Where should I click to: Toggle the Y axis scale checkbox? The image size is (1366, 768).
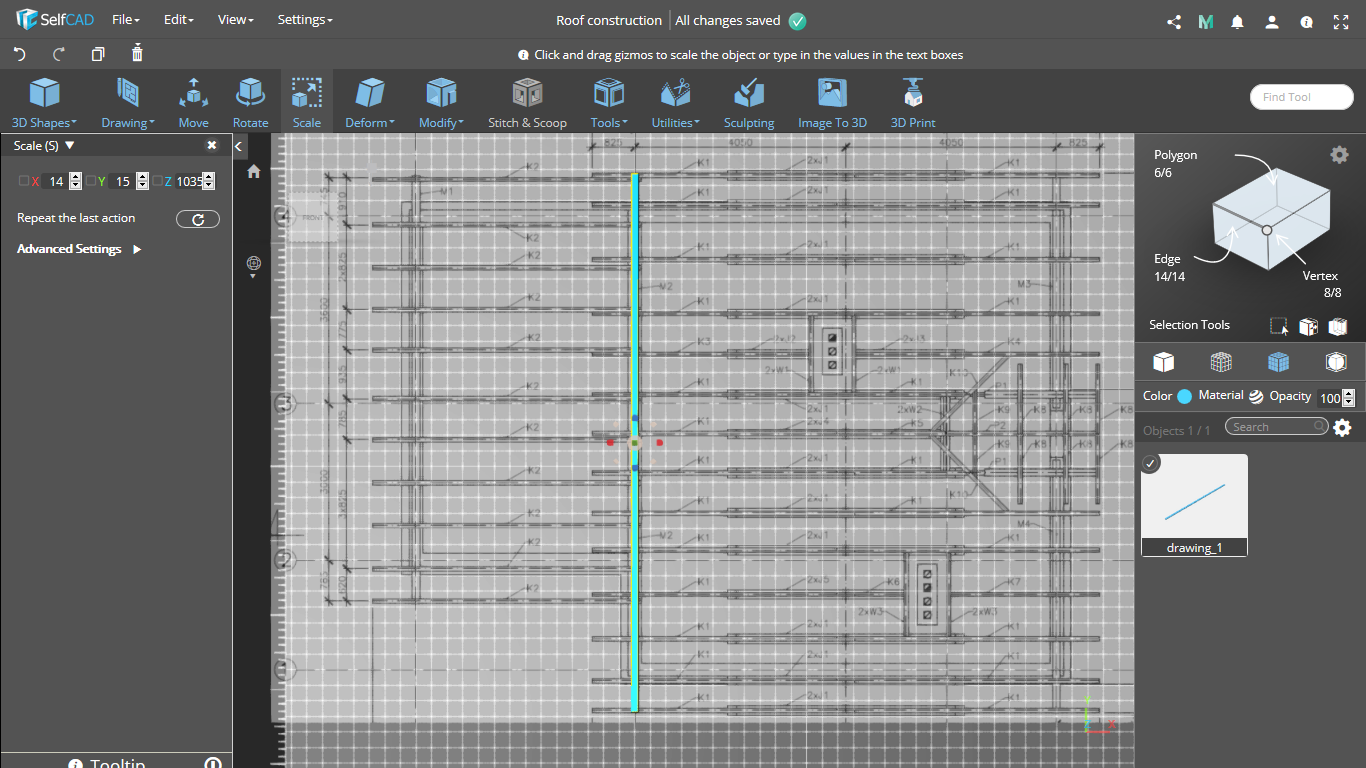point(90,181)
